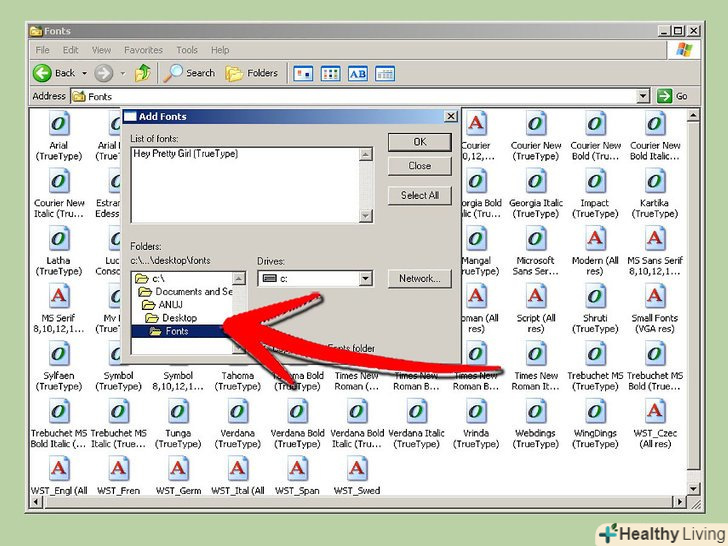Viewport: 728px width, 546px height.
Task: Select WST_Swed font icon
Action: click(357, 469)
